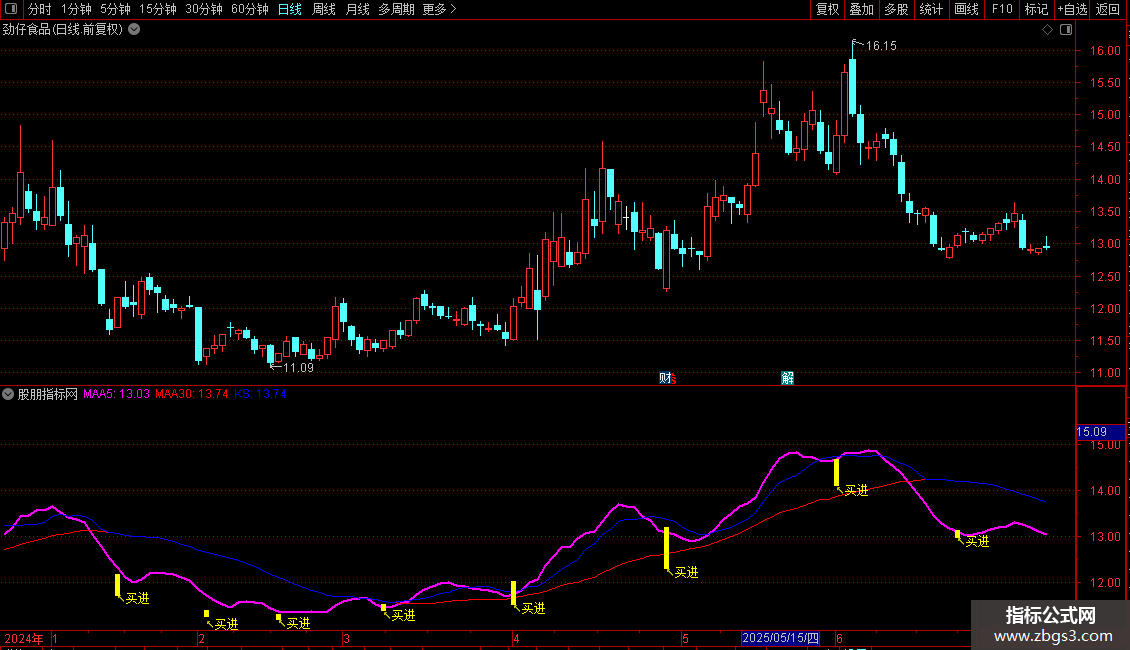
Task: Click the 2025/05/15/四 date marker
Action: coord(780,638)
